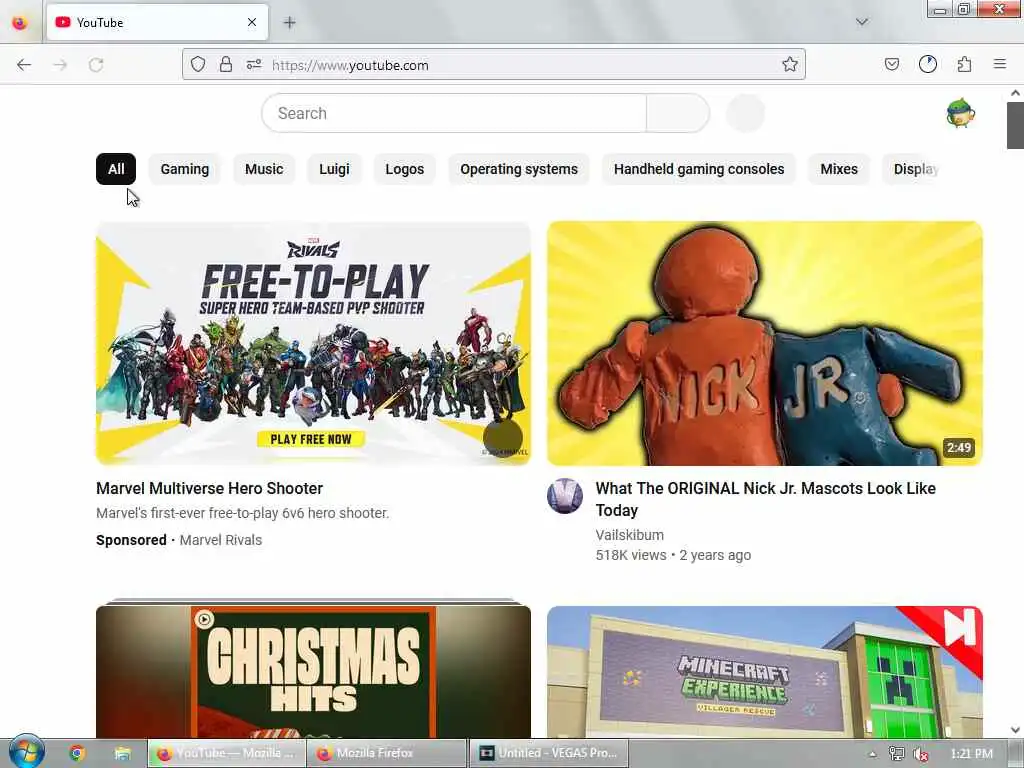The width and height of the screenshot is (1024, 768).
Task: Open a new tab with the plus button
Action: click(x=289, y=22)
